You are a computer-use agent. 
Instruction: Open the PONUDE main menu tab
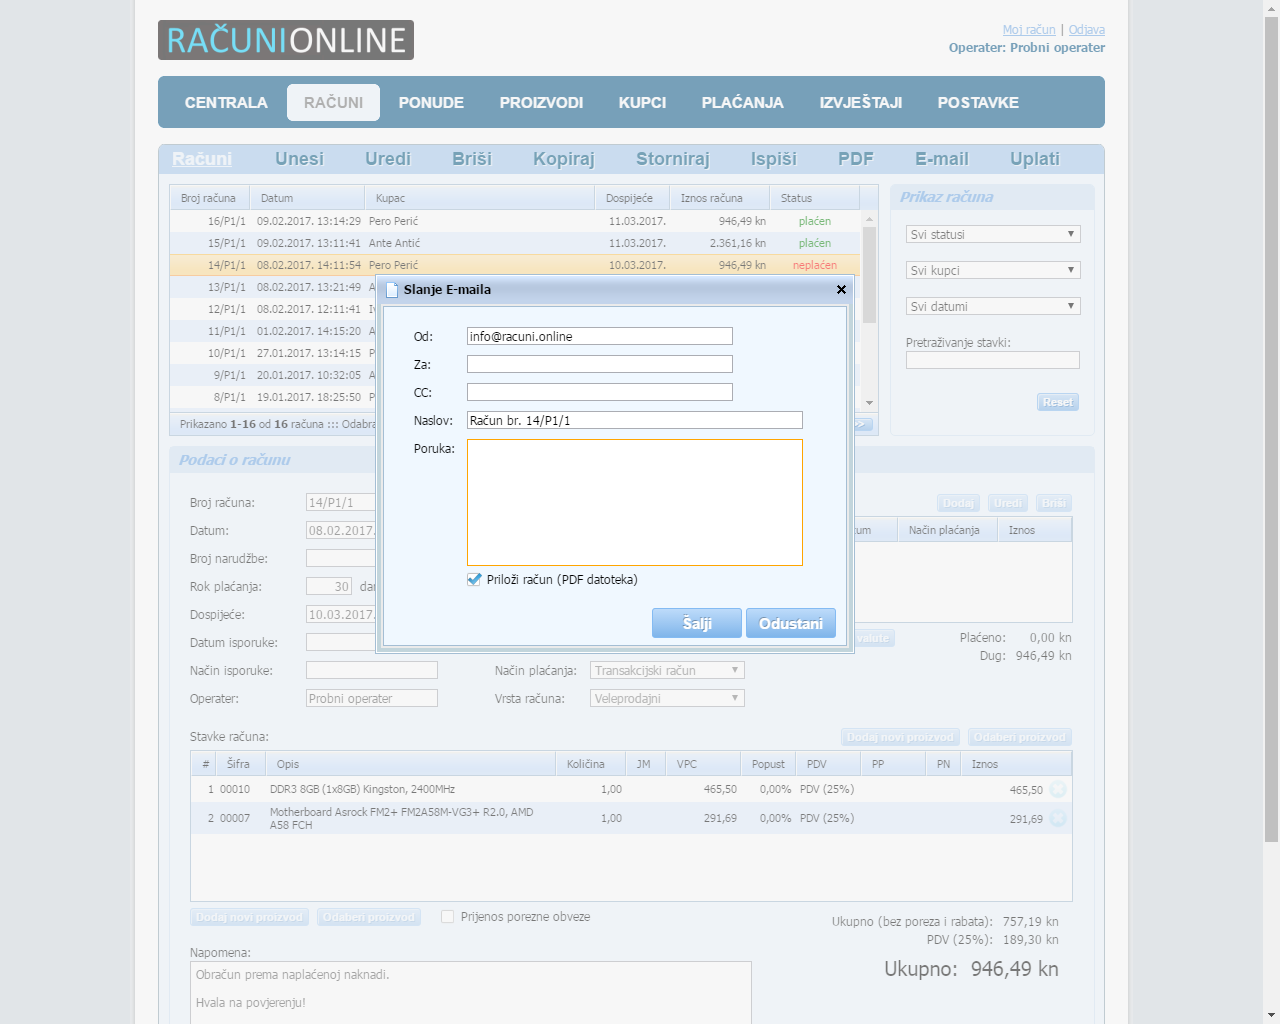click(431, 102)
